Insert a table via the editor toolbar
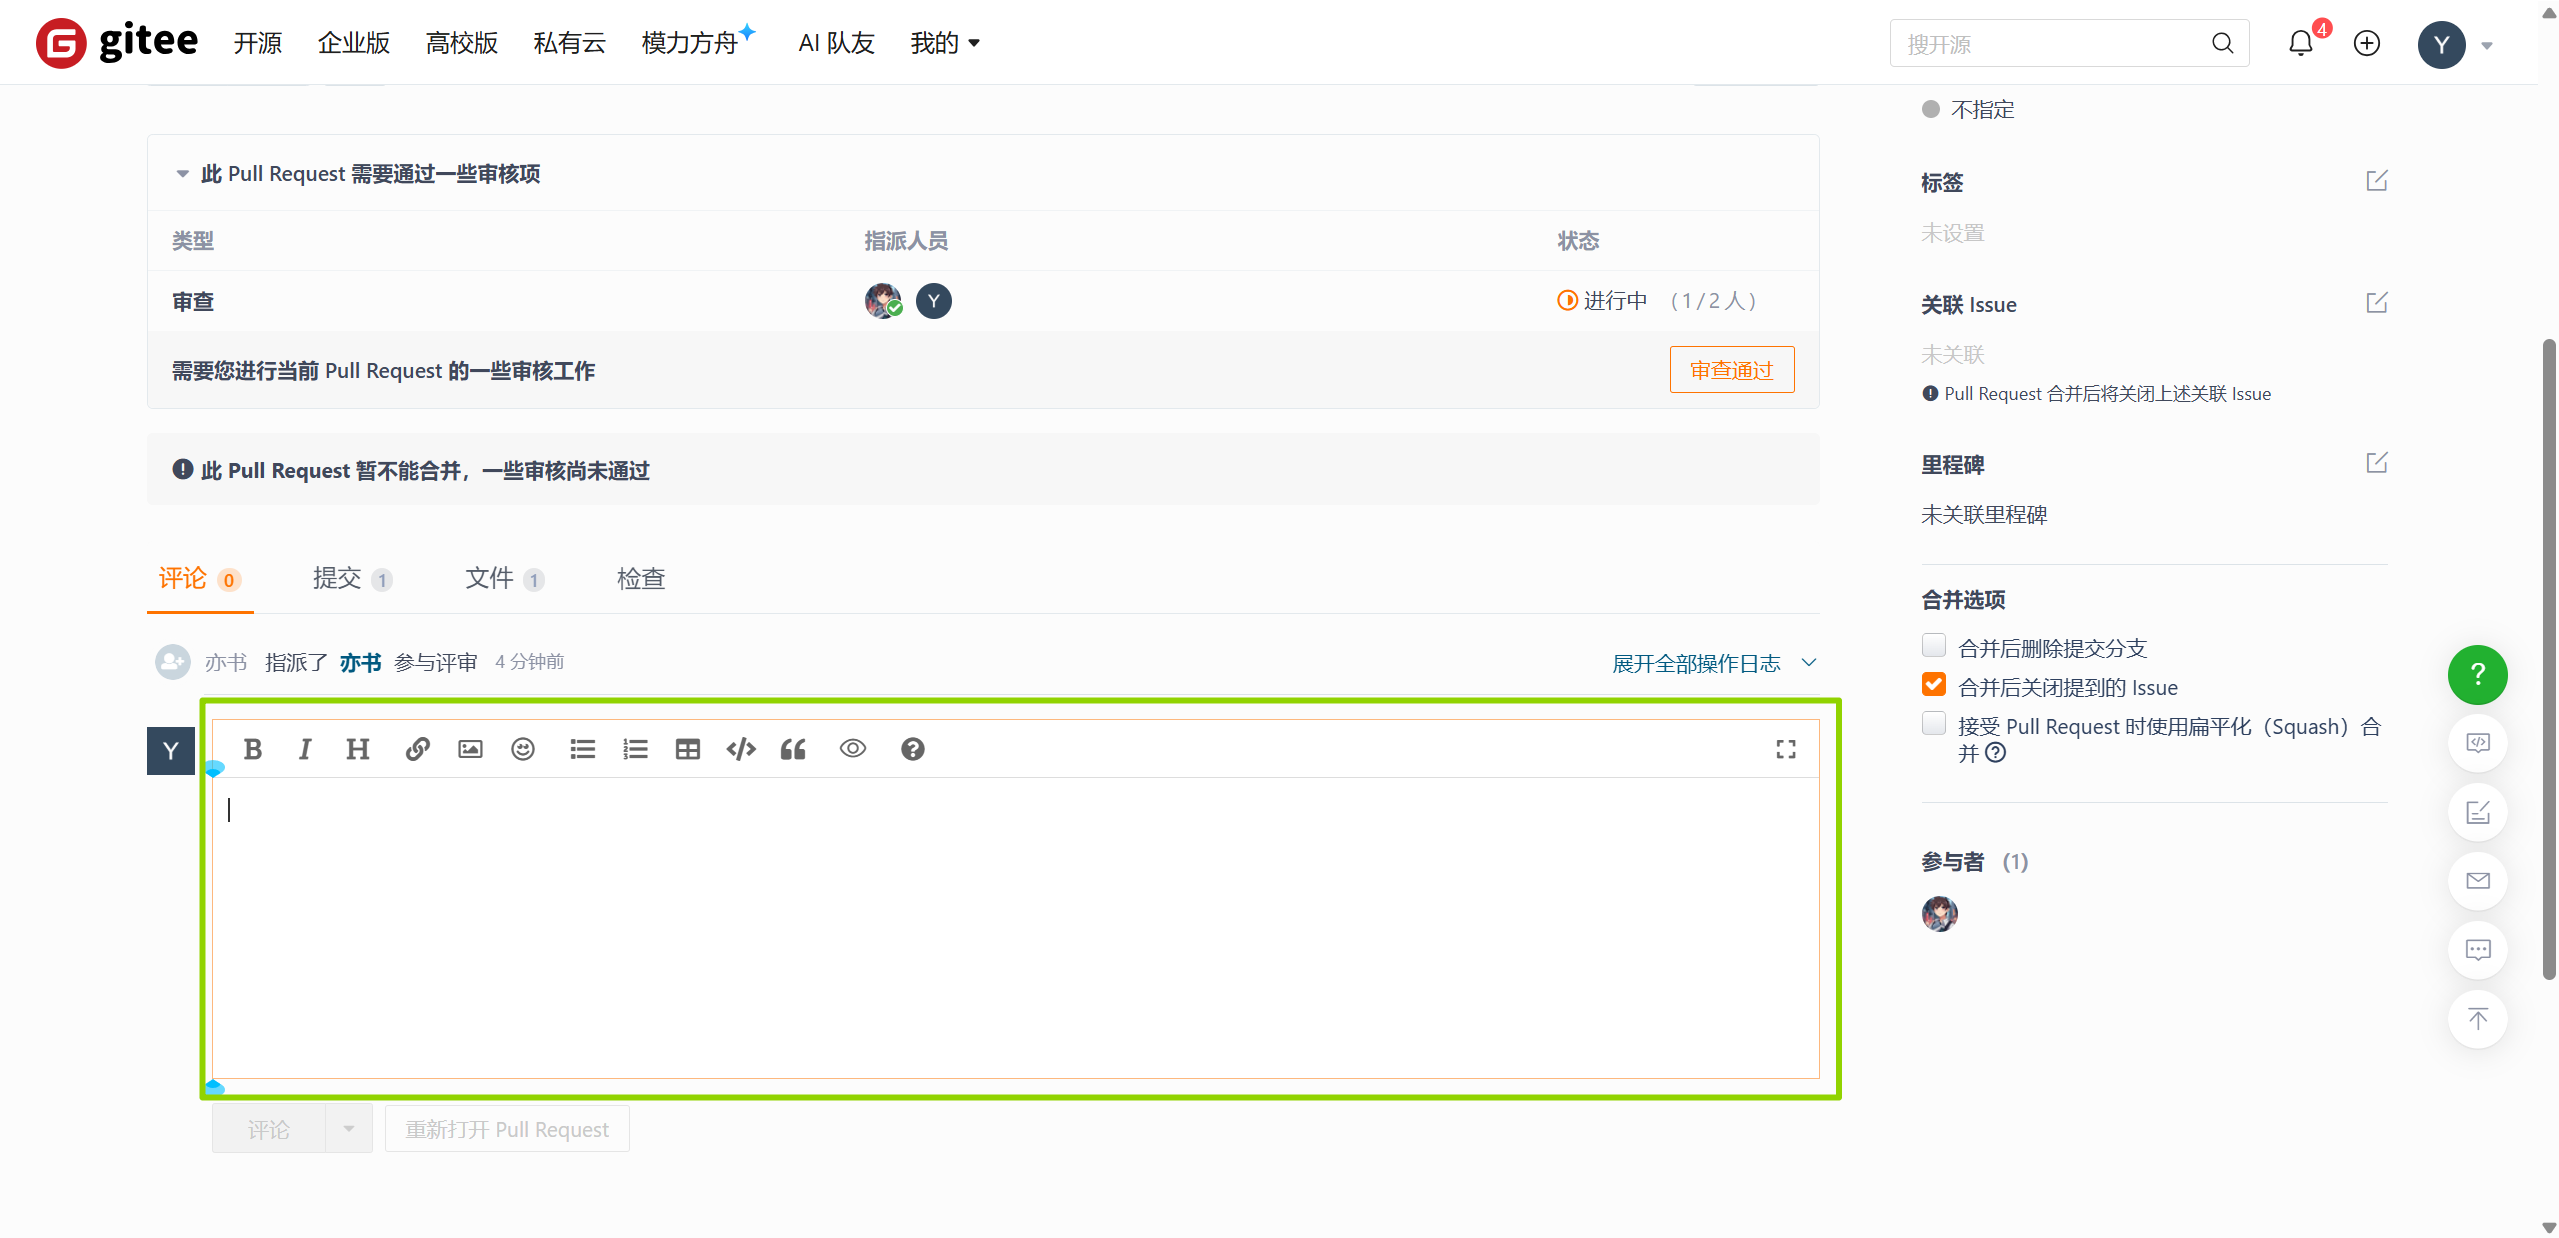 pos(688,749)
